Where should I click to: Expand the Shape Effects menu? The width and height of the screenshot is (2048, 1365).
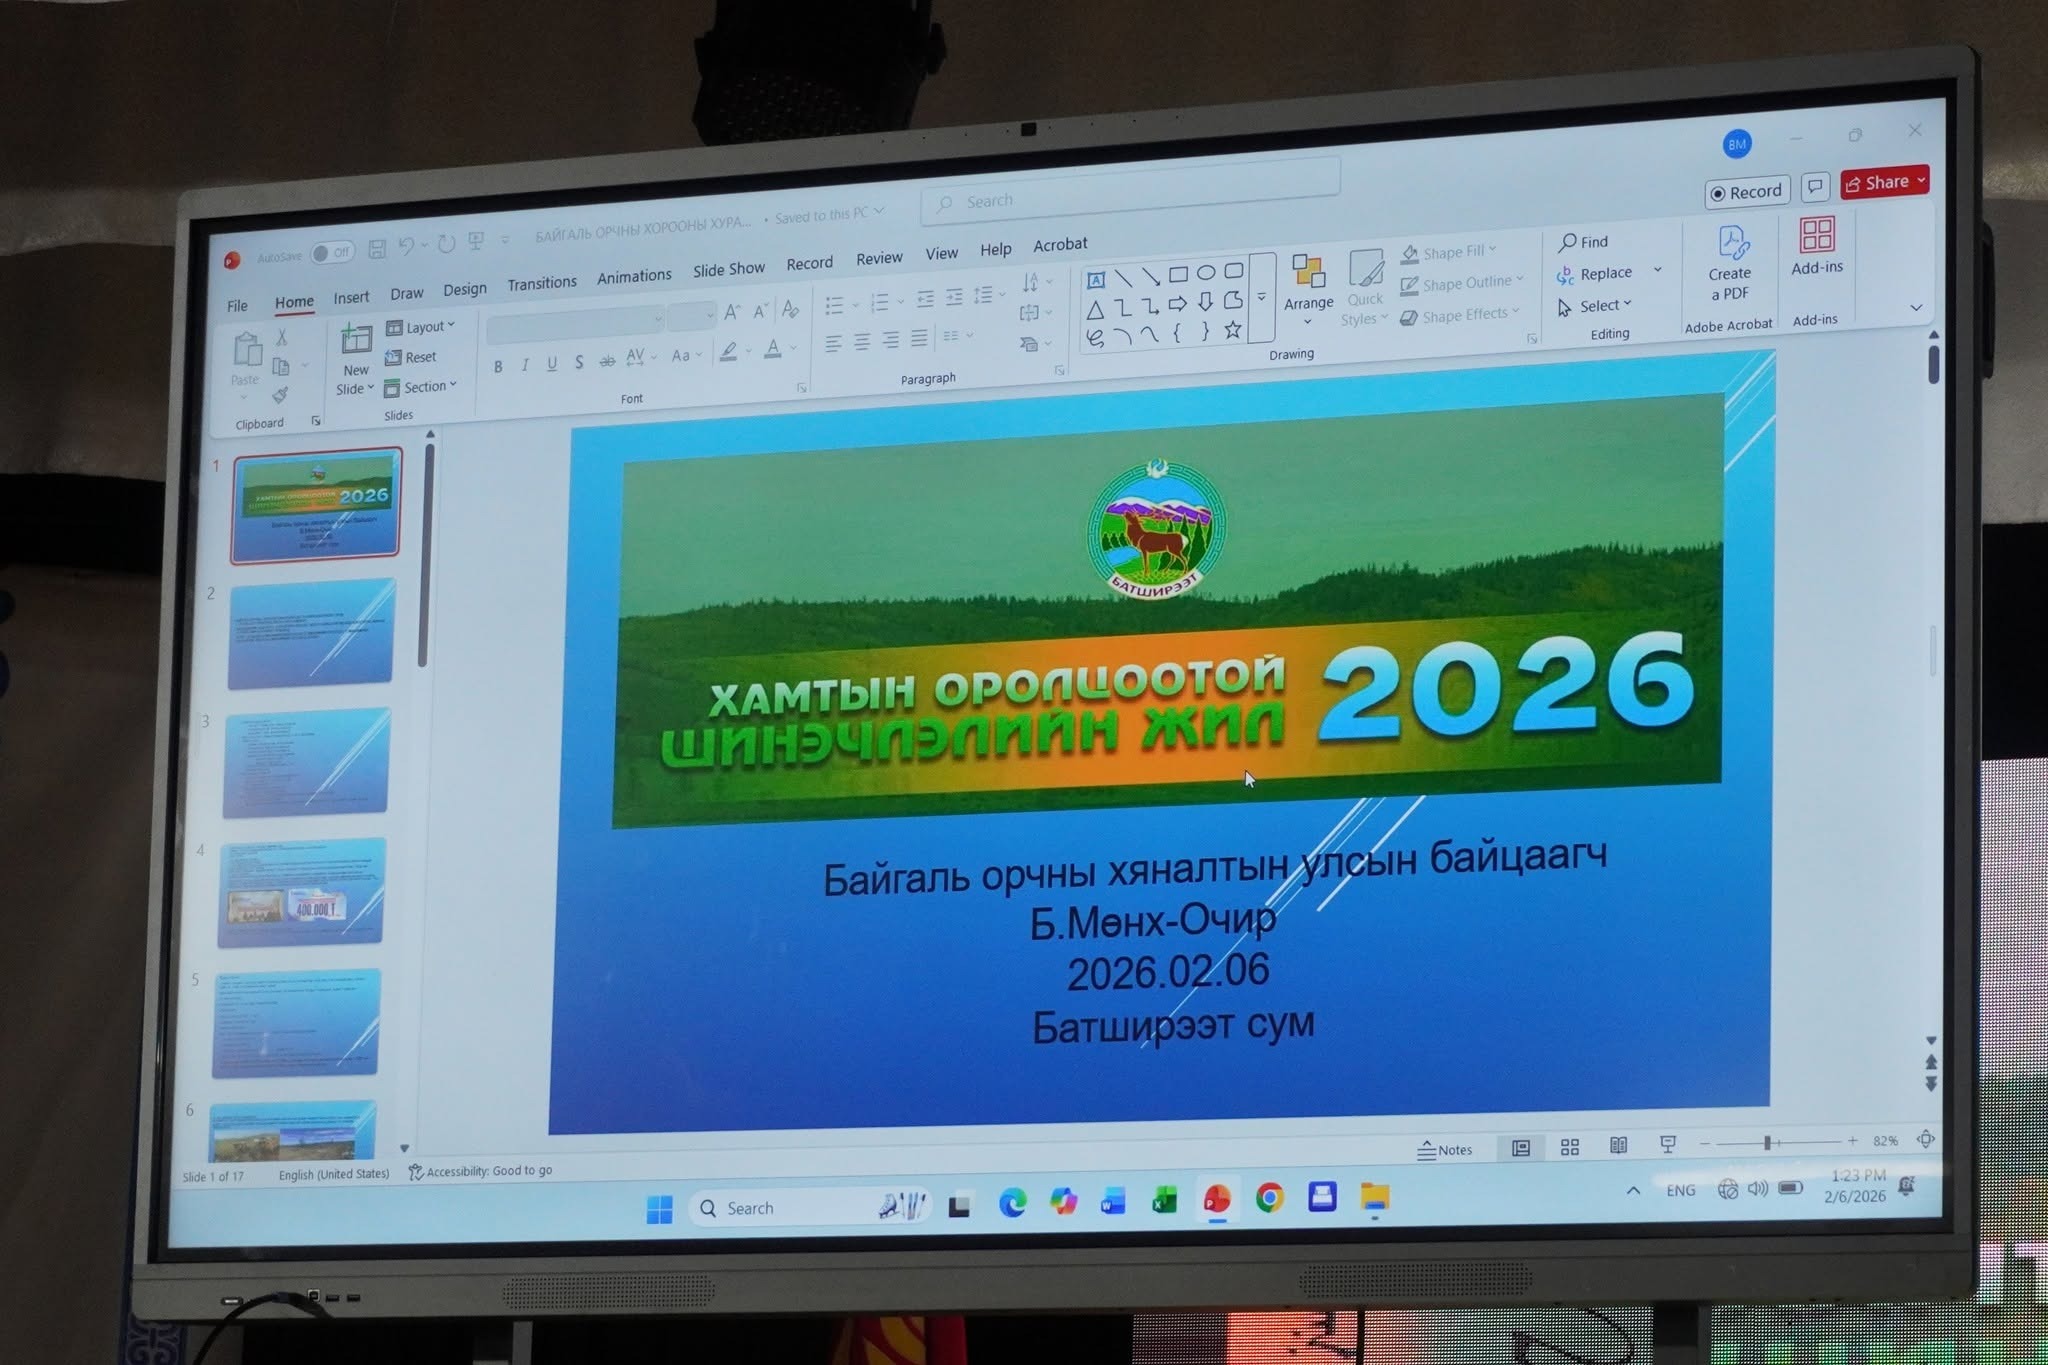pos(1460,316)
